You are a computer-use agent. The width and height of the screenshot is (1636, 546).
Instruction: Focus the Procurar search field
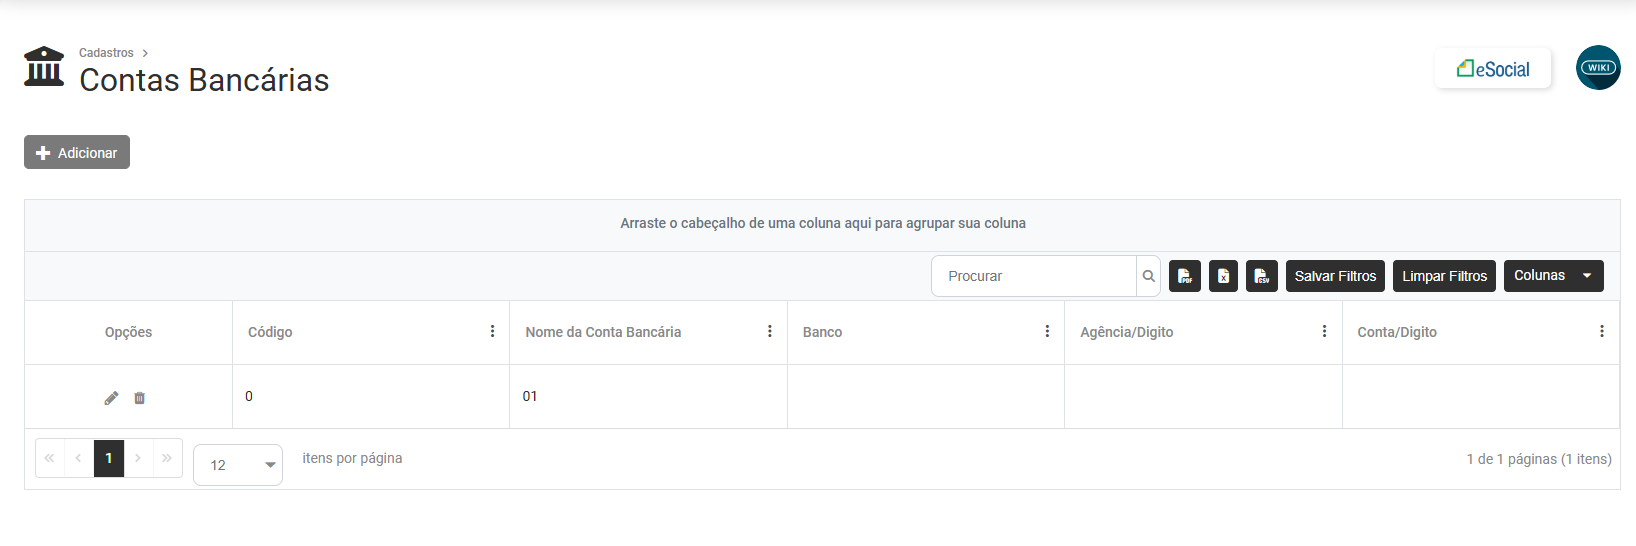pos(1034,276)
